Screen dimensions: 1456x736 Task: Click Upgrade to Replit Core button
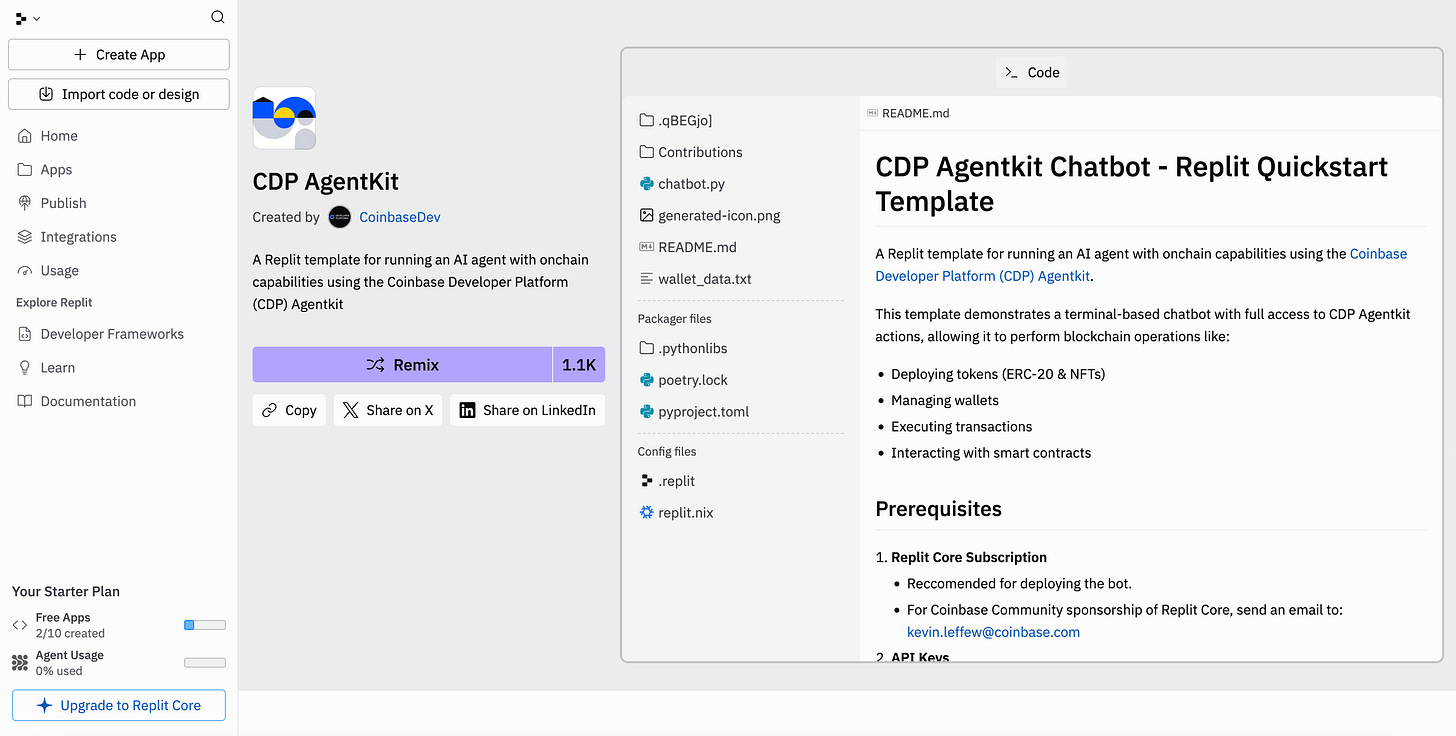coord(119,705)
